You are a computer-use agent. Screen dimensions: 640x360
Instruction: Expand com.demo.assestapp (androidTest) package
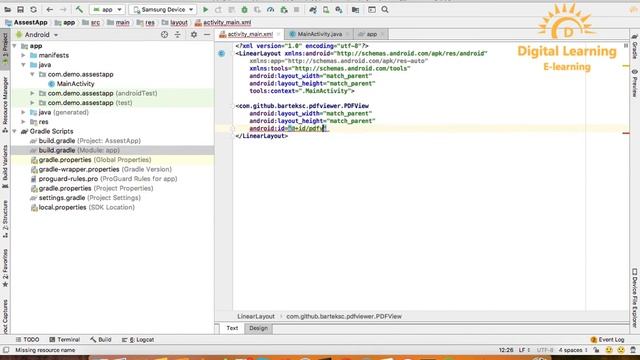click(x=33, y=93)
